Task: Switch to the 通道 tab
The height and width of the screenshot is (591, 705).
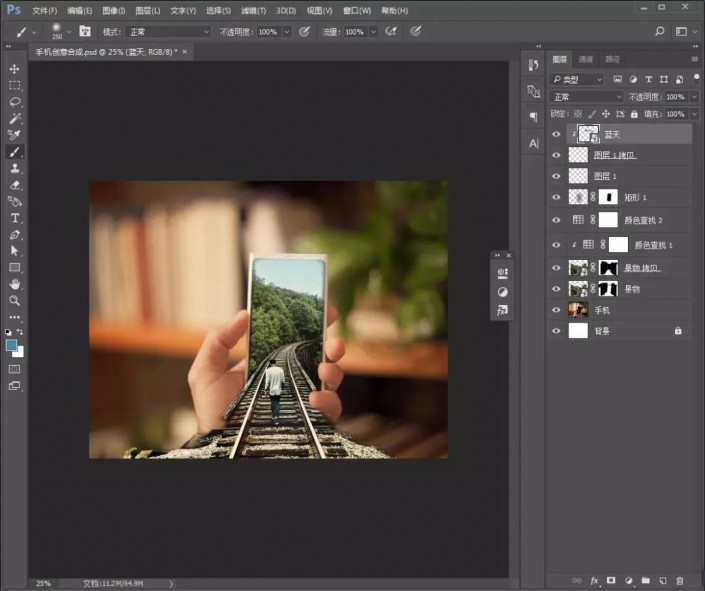Action: [x=585, y=59]
